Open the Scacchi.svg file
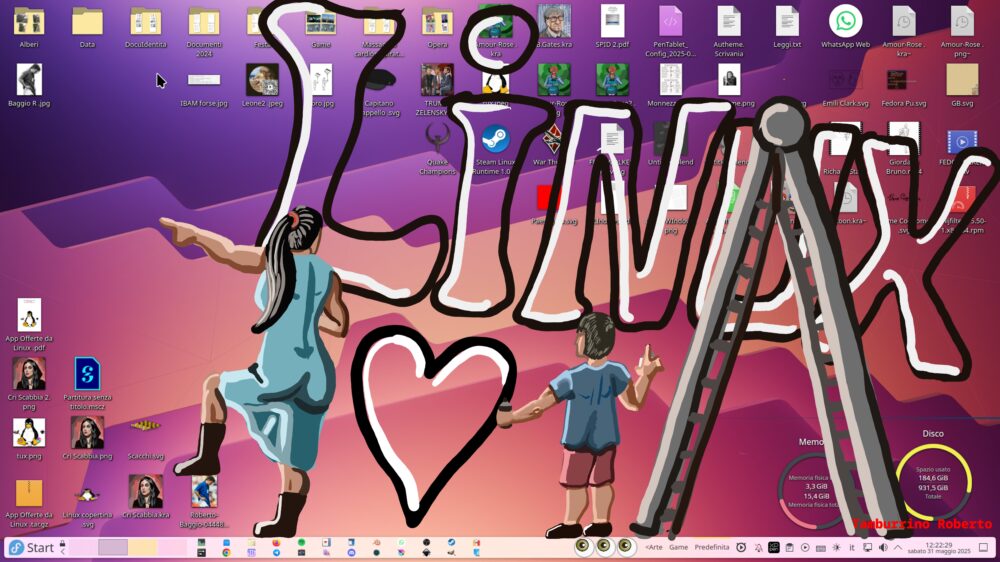 145,439
